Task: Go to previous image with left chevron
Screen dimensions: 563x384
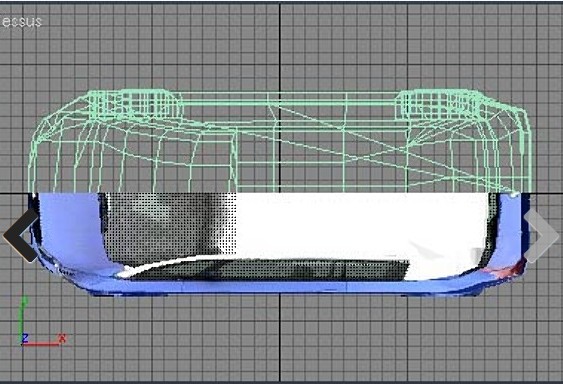Action: coord(21,235)
